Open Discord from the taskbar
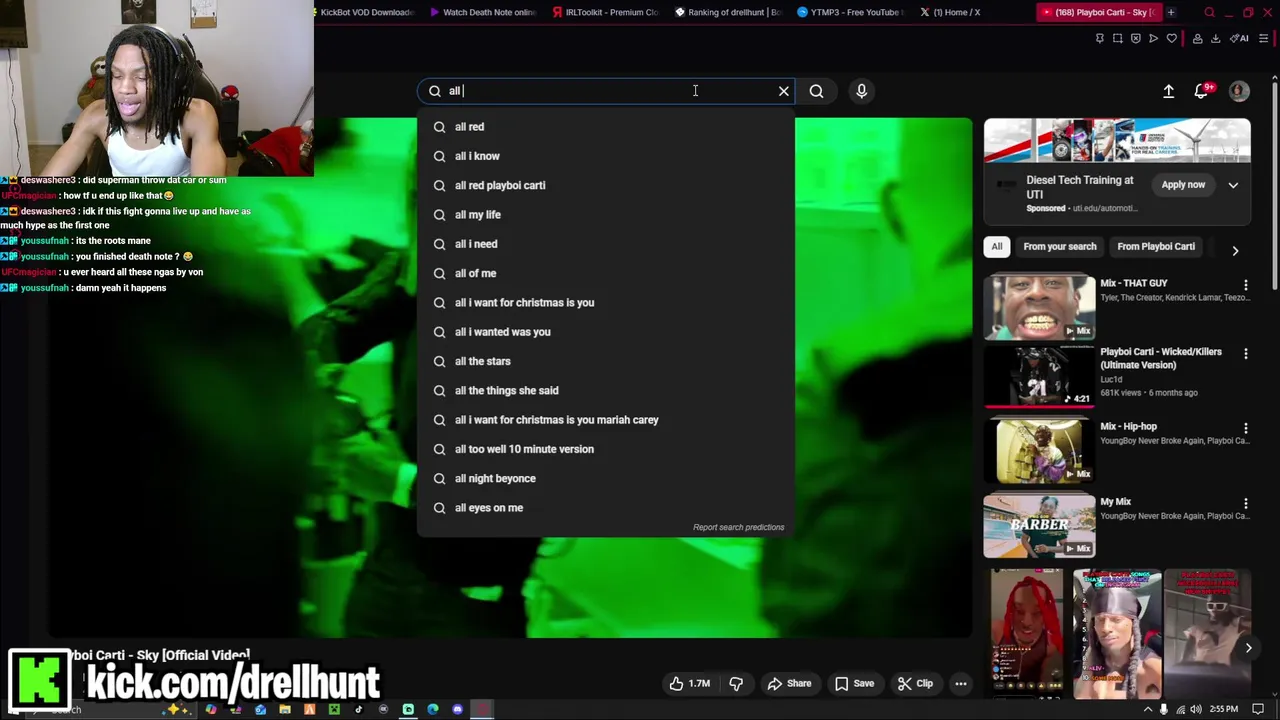The width and height of the screenshot is (1280, 720). pos(458,710)
